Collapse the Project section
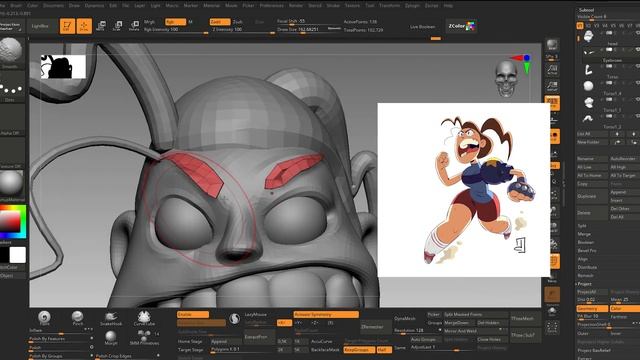This screenshot has width=640, height=360. tap(584, 284)
